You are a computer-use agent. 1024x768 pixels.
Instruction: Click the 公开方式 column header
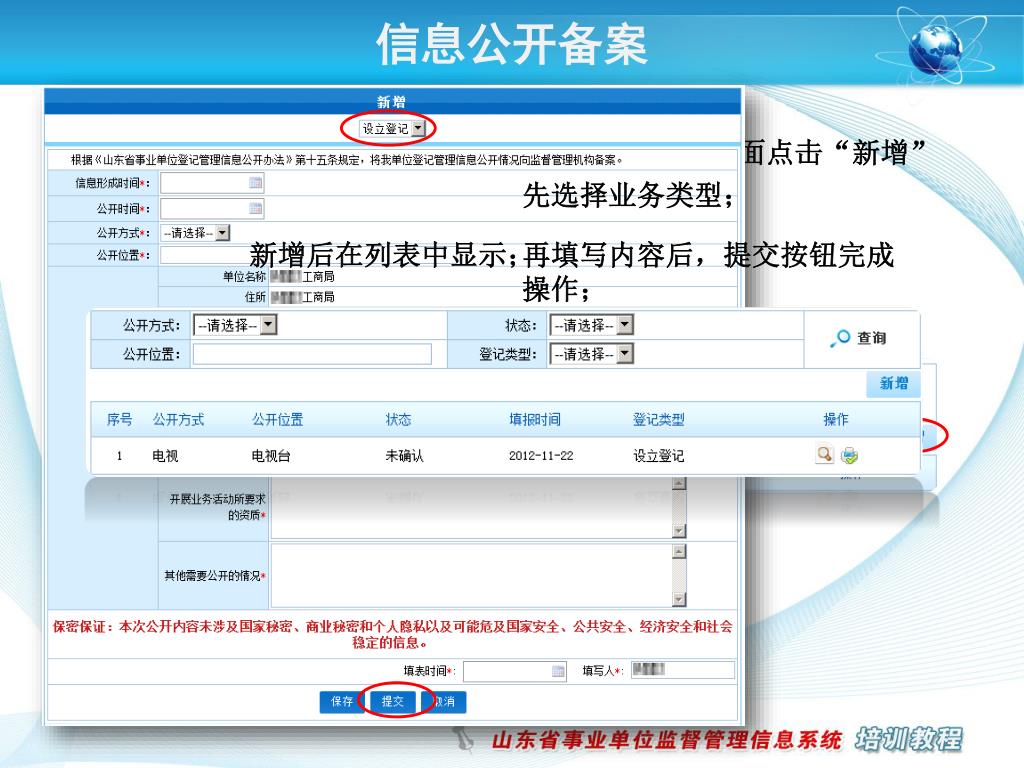tap(178, 419)
